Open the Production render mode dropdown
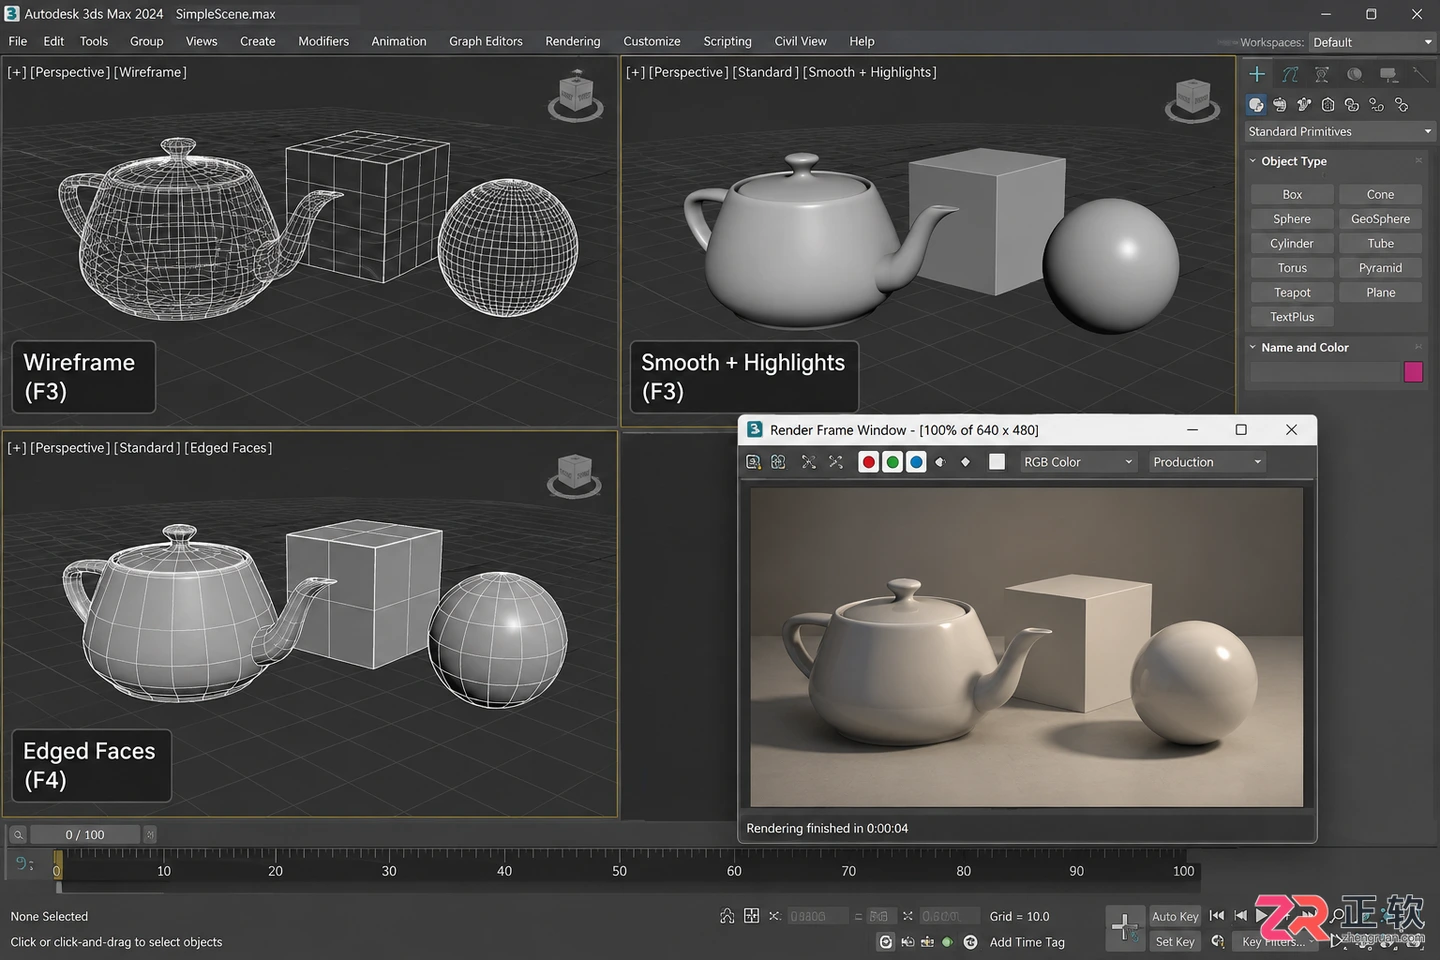This screenshot has height=960, width=1440. click(x=1207, y=462)
